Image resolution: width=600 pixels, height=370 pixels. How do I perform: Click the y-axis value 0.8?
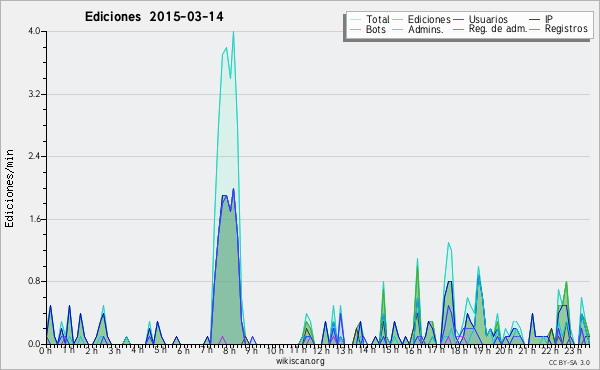34,282
